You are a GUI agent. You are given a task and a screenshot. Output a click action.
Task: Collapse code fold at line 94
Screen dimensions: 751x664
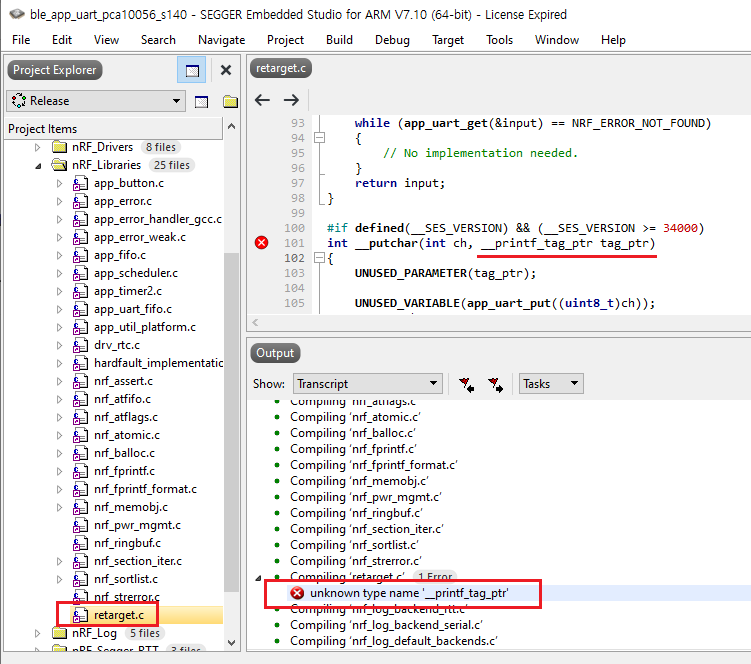click(x=319, y=138)
